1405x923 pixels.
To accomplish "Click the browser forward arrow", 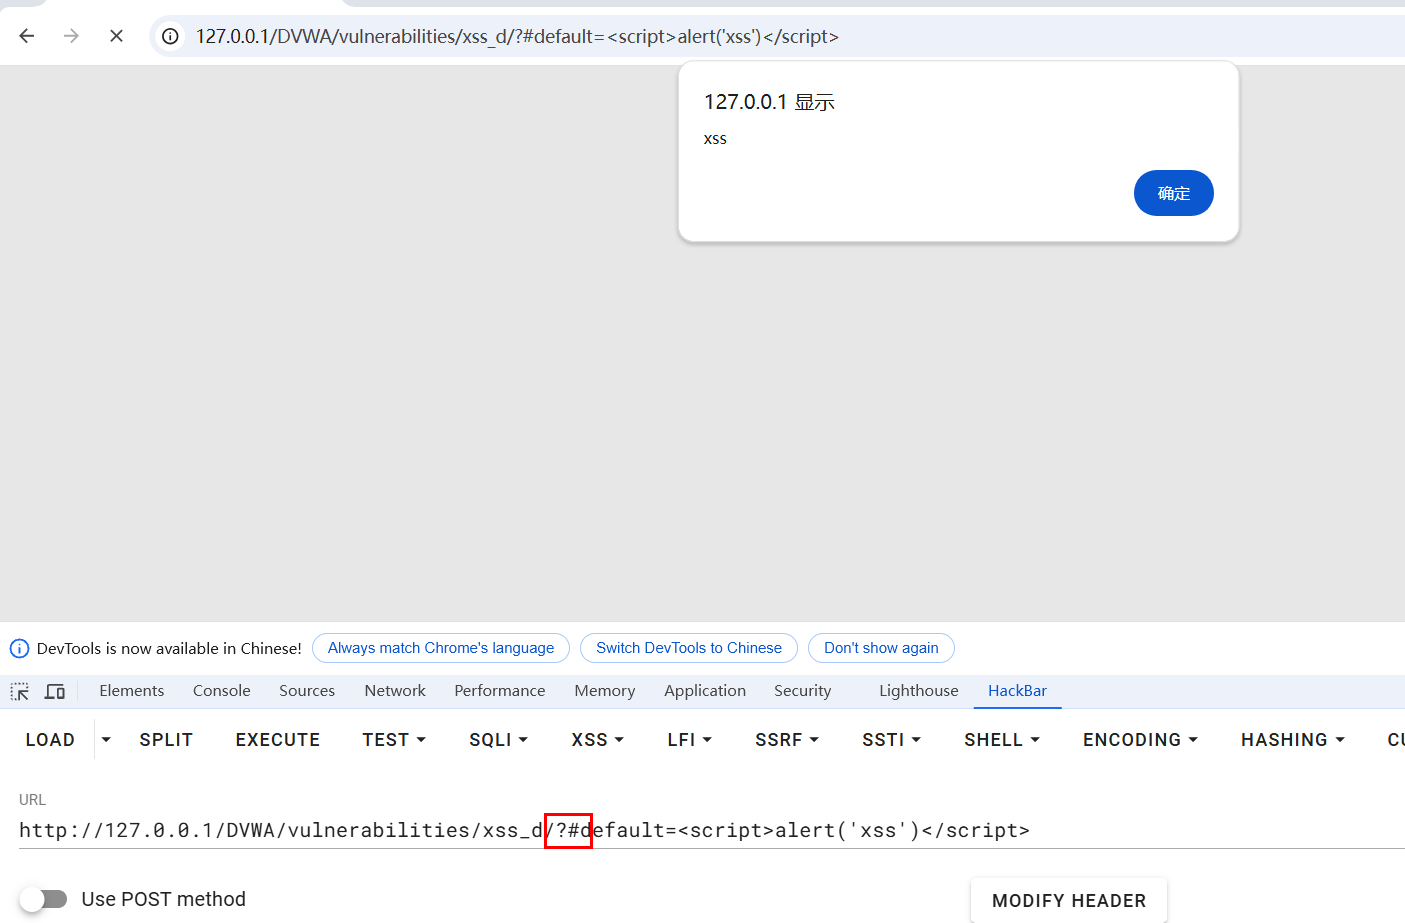I will [x=71, y=36].
